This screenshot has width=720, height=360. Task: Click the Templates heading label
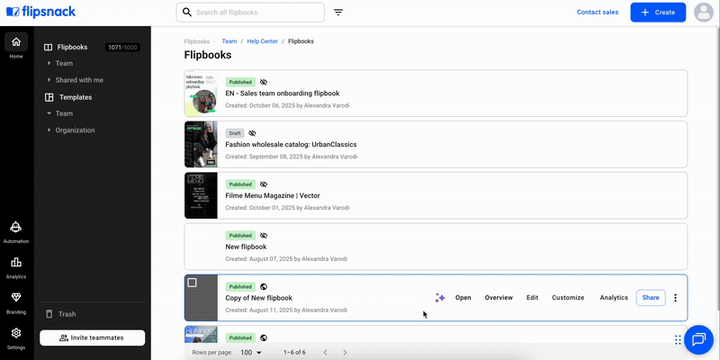click(75, 97)
